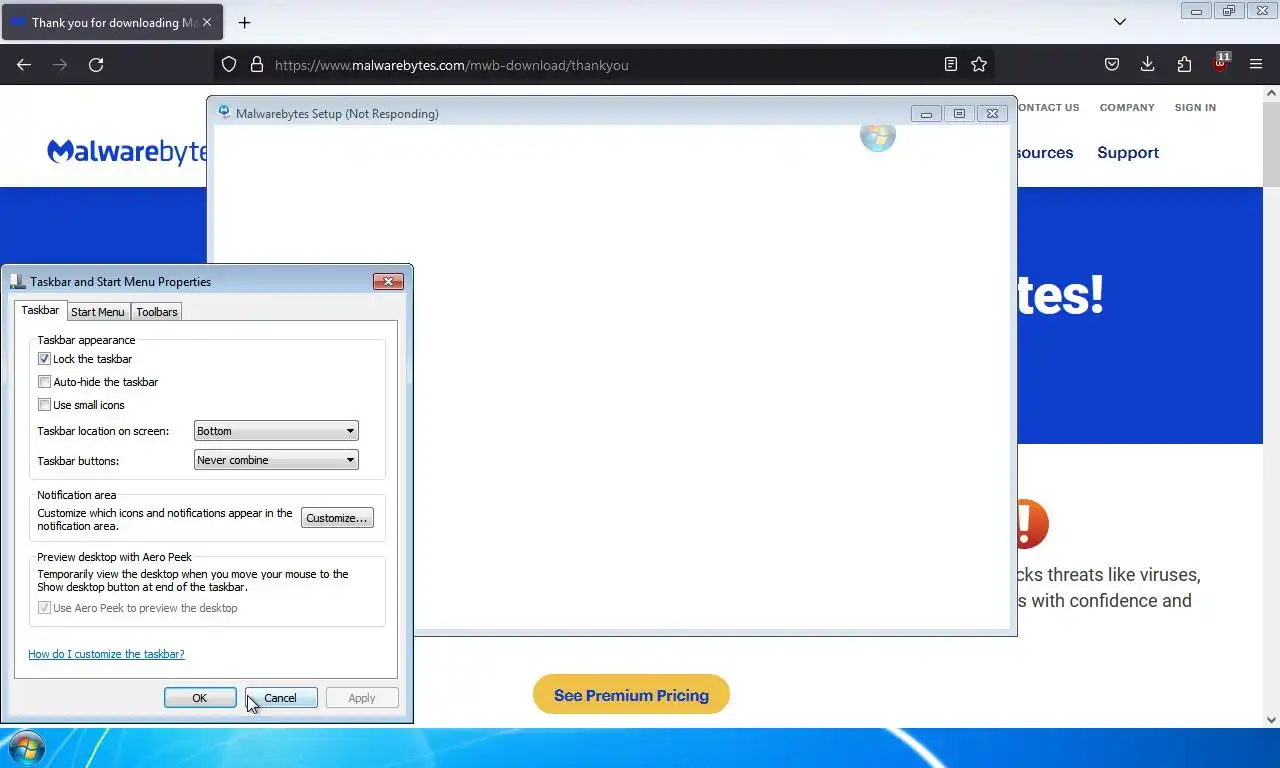
Task: Click the uBlock Origin extension icon
Action: click(x=1220, y=64)
